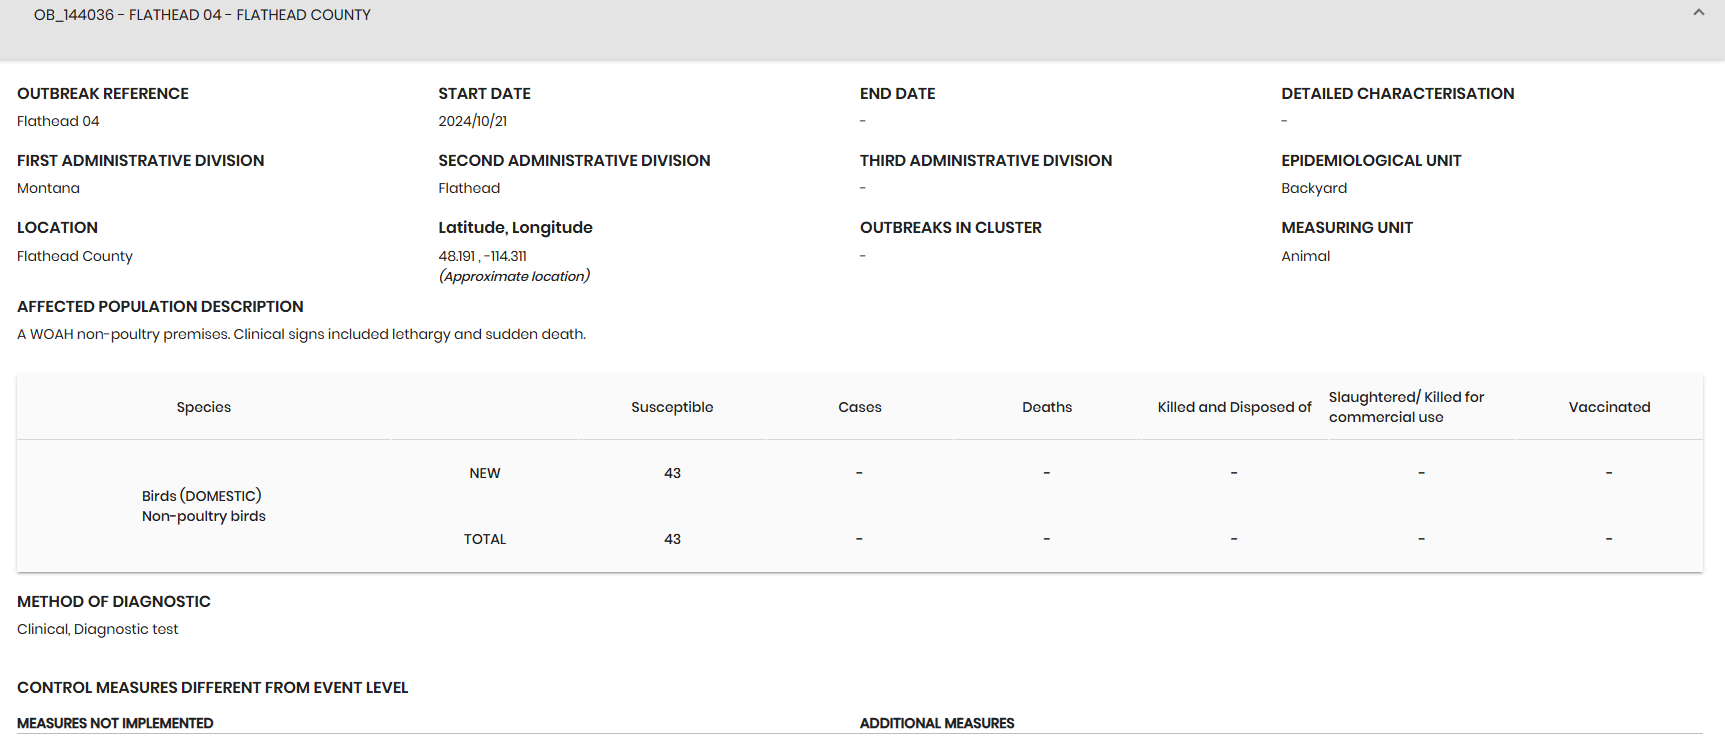Viewport: 1725px width, 747px height.
Task: Click the Killed and Disposed of header
Action: (x=1234, y=407)
